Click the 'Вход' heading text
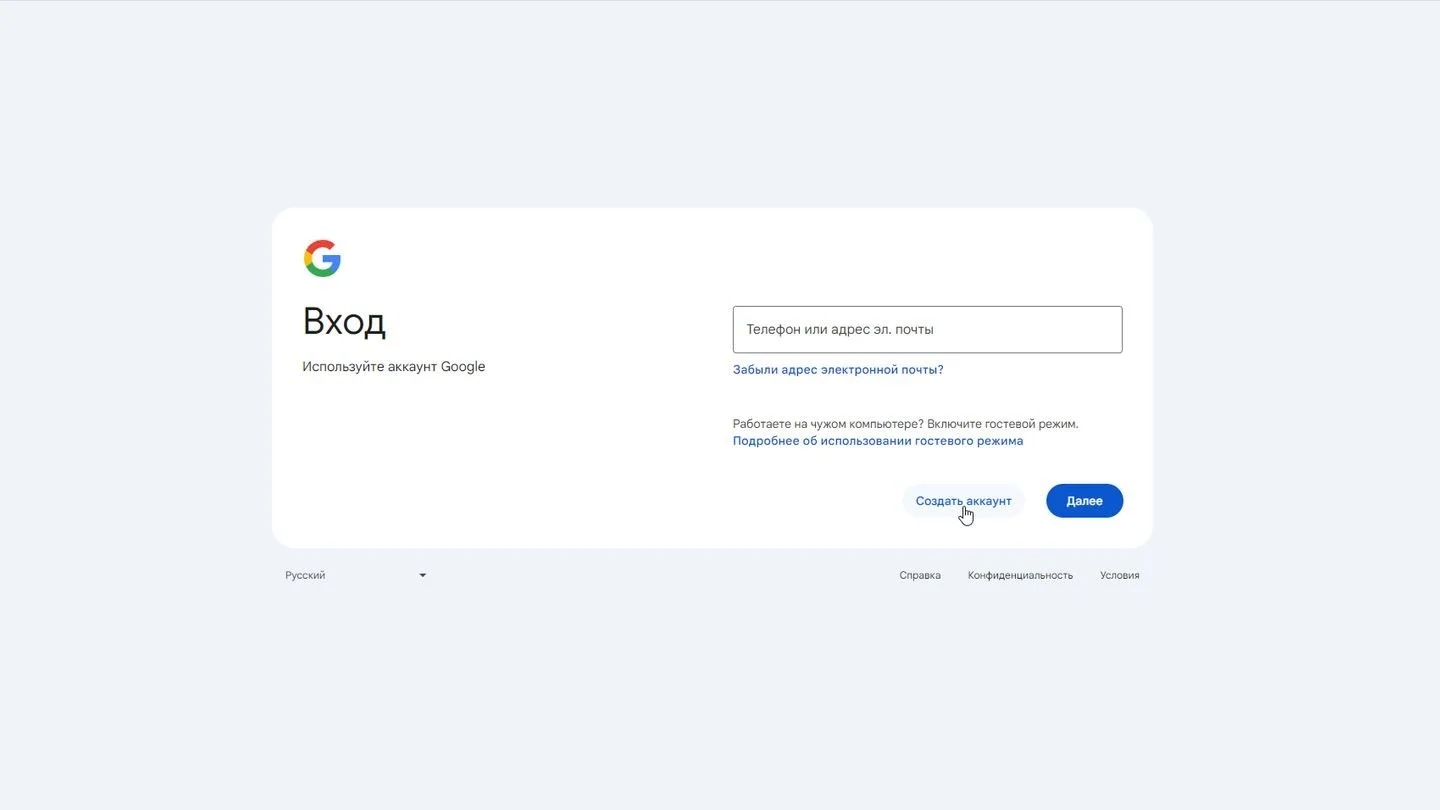1440x810 pixels. [x=344, y=322]
